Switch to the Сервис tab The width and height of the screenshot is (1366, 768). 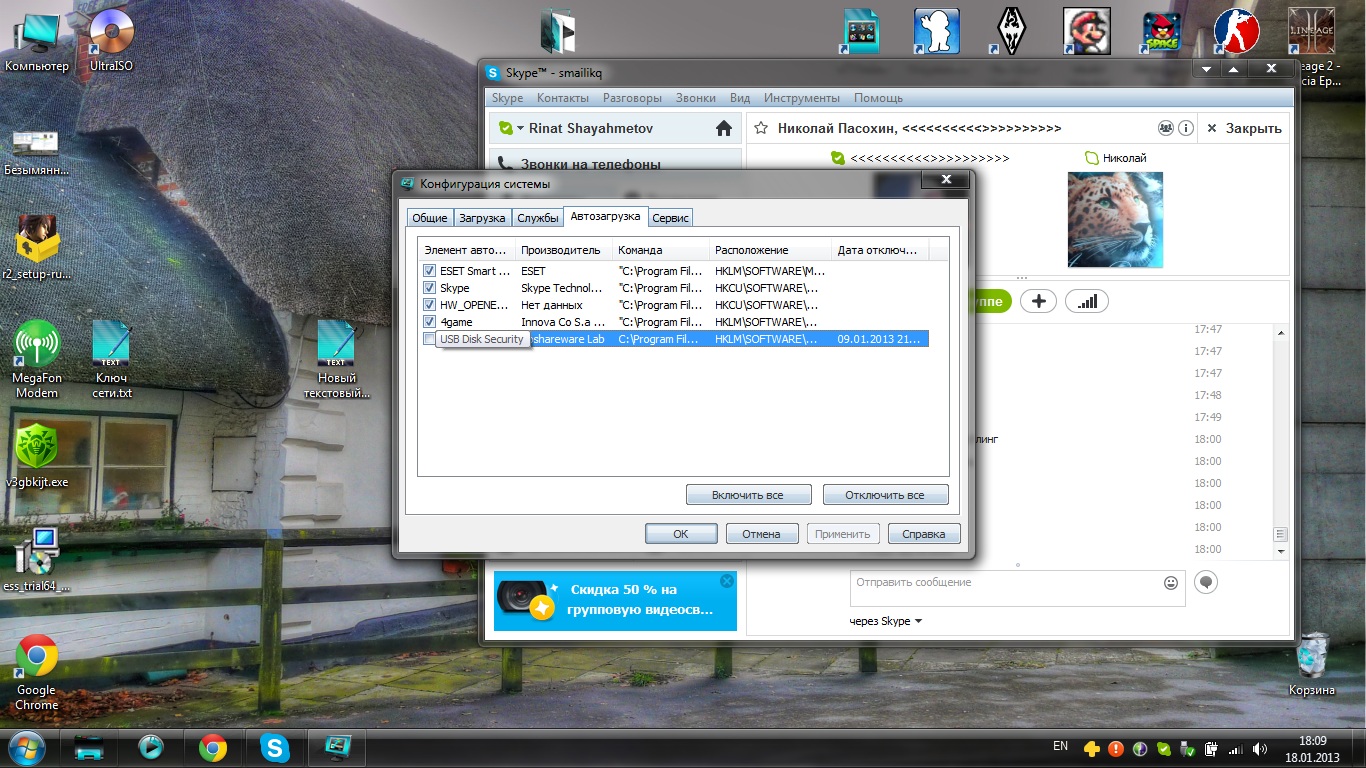[x=670, y=217]
